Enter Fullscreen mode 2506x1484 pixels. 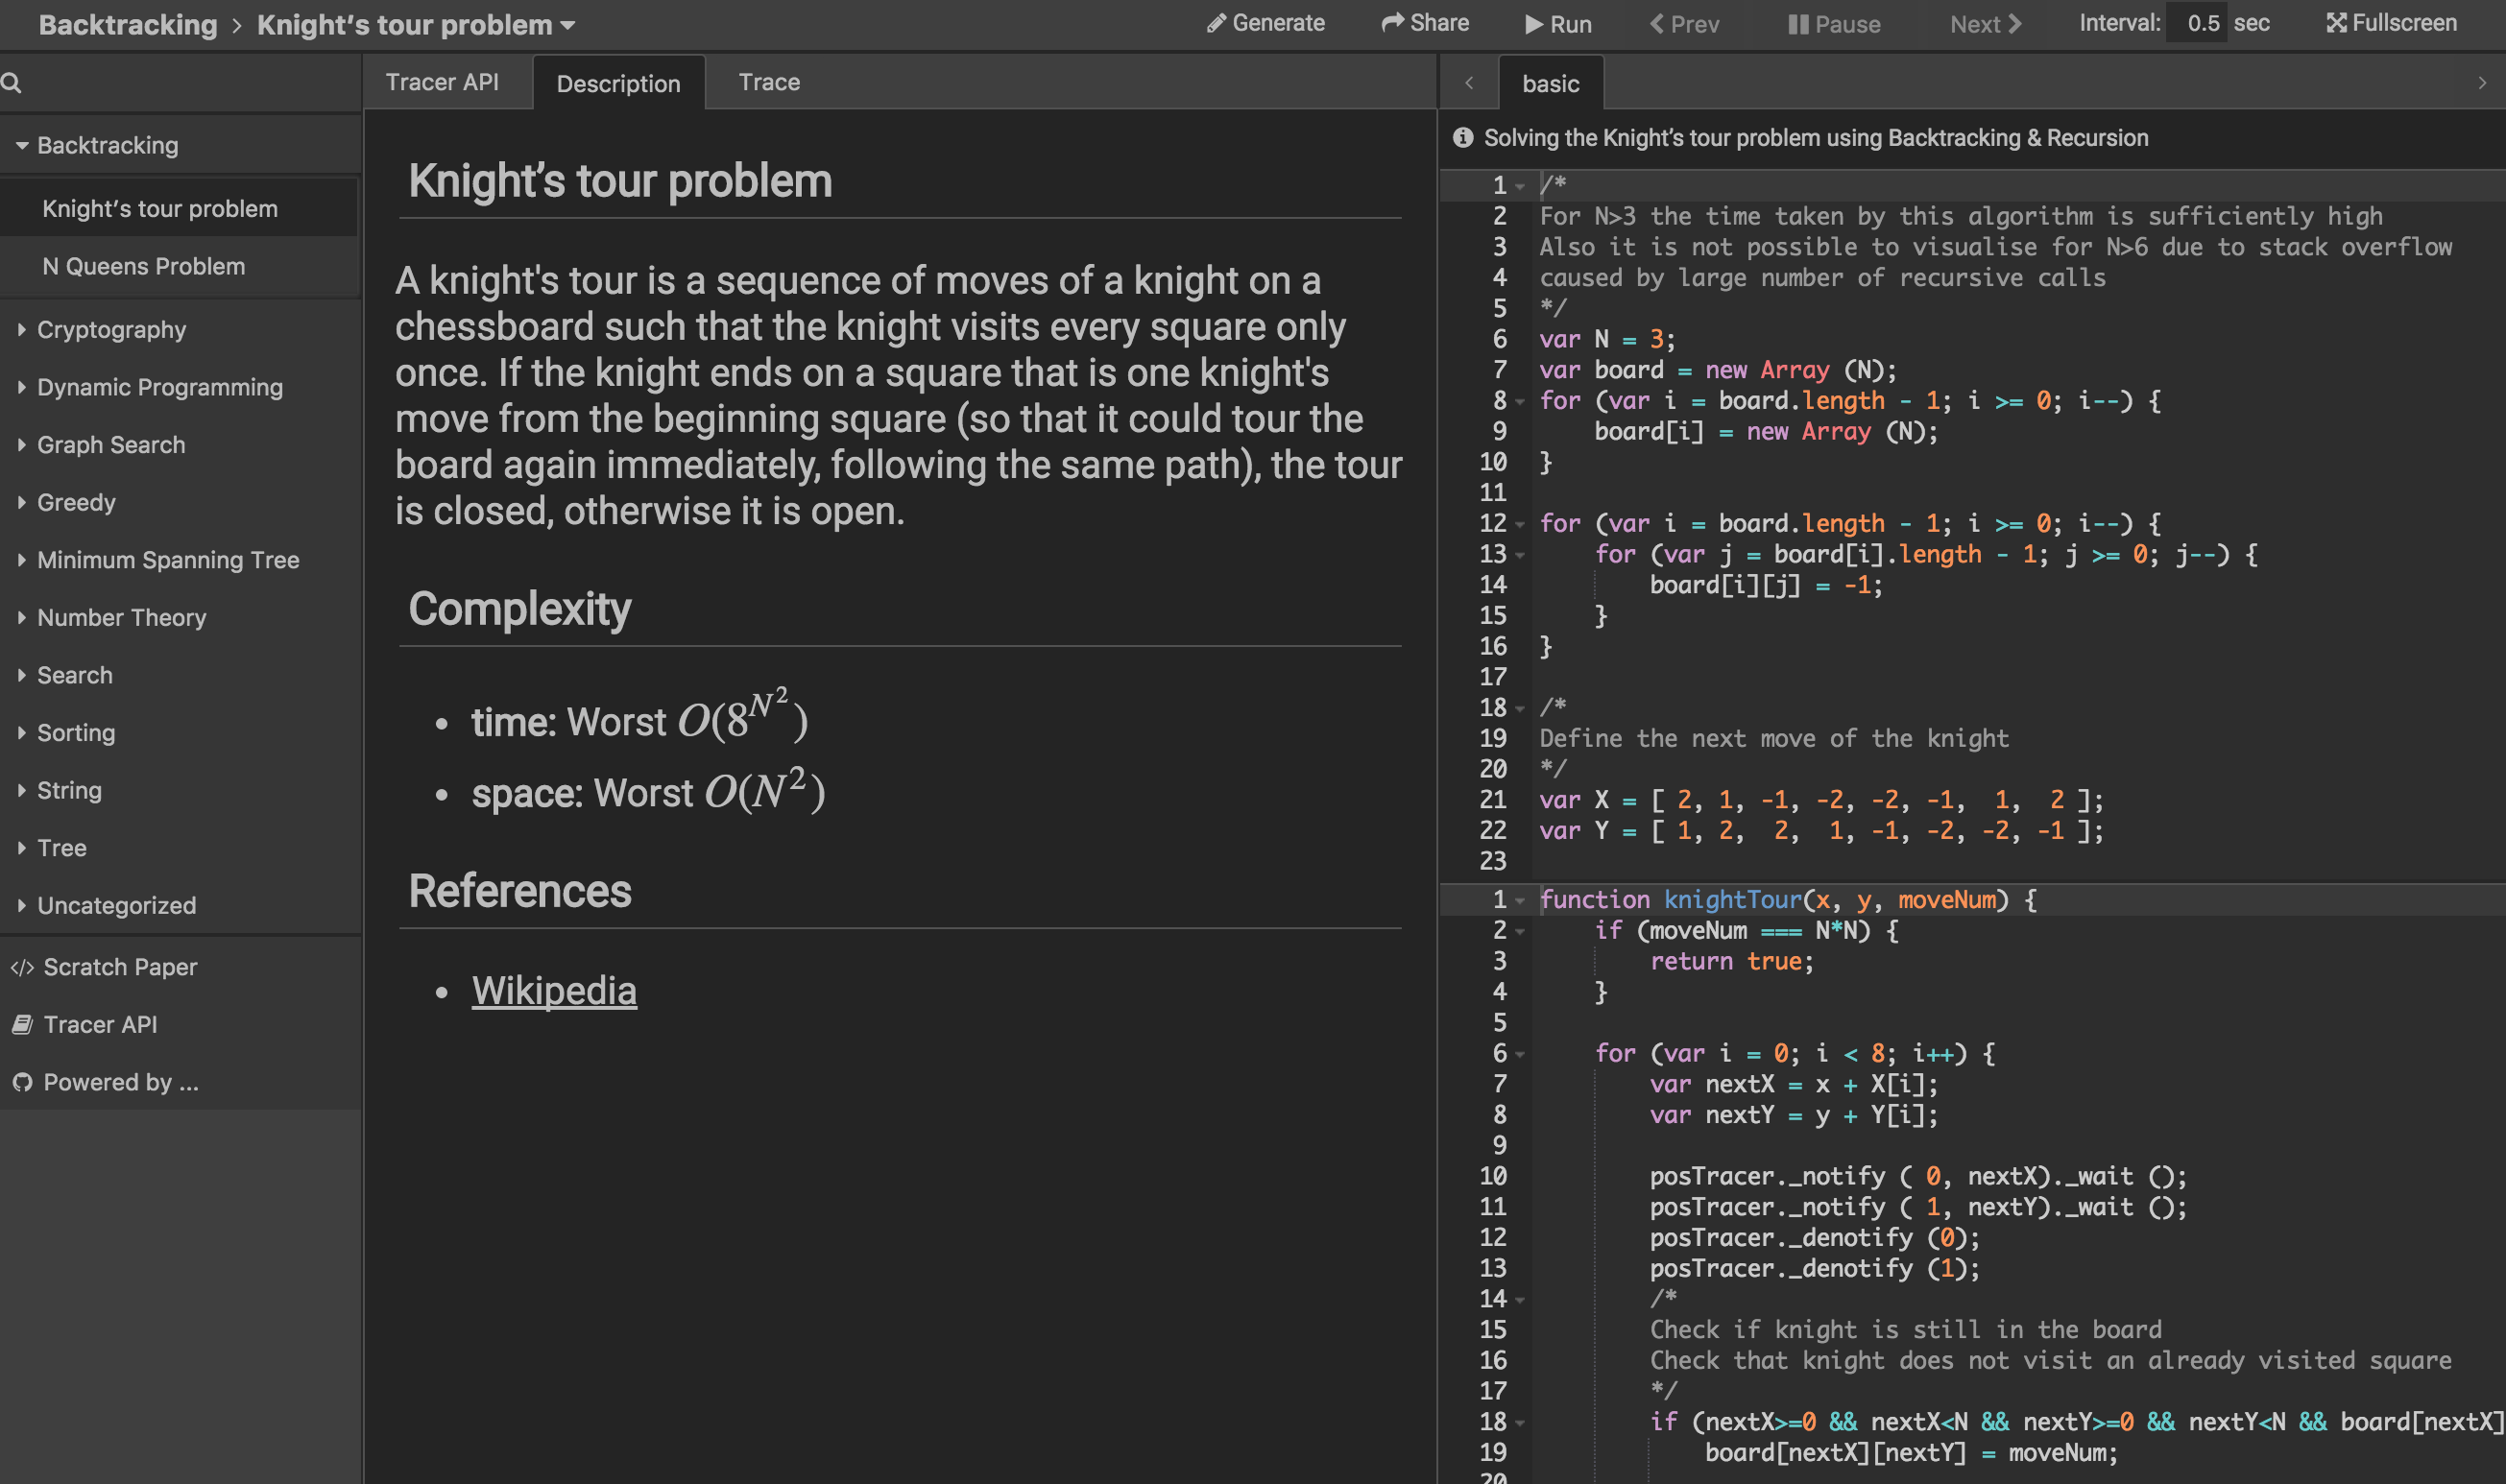point(2391,23)
